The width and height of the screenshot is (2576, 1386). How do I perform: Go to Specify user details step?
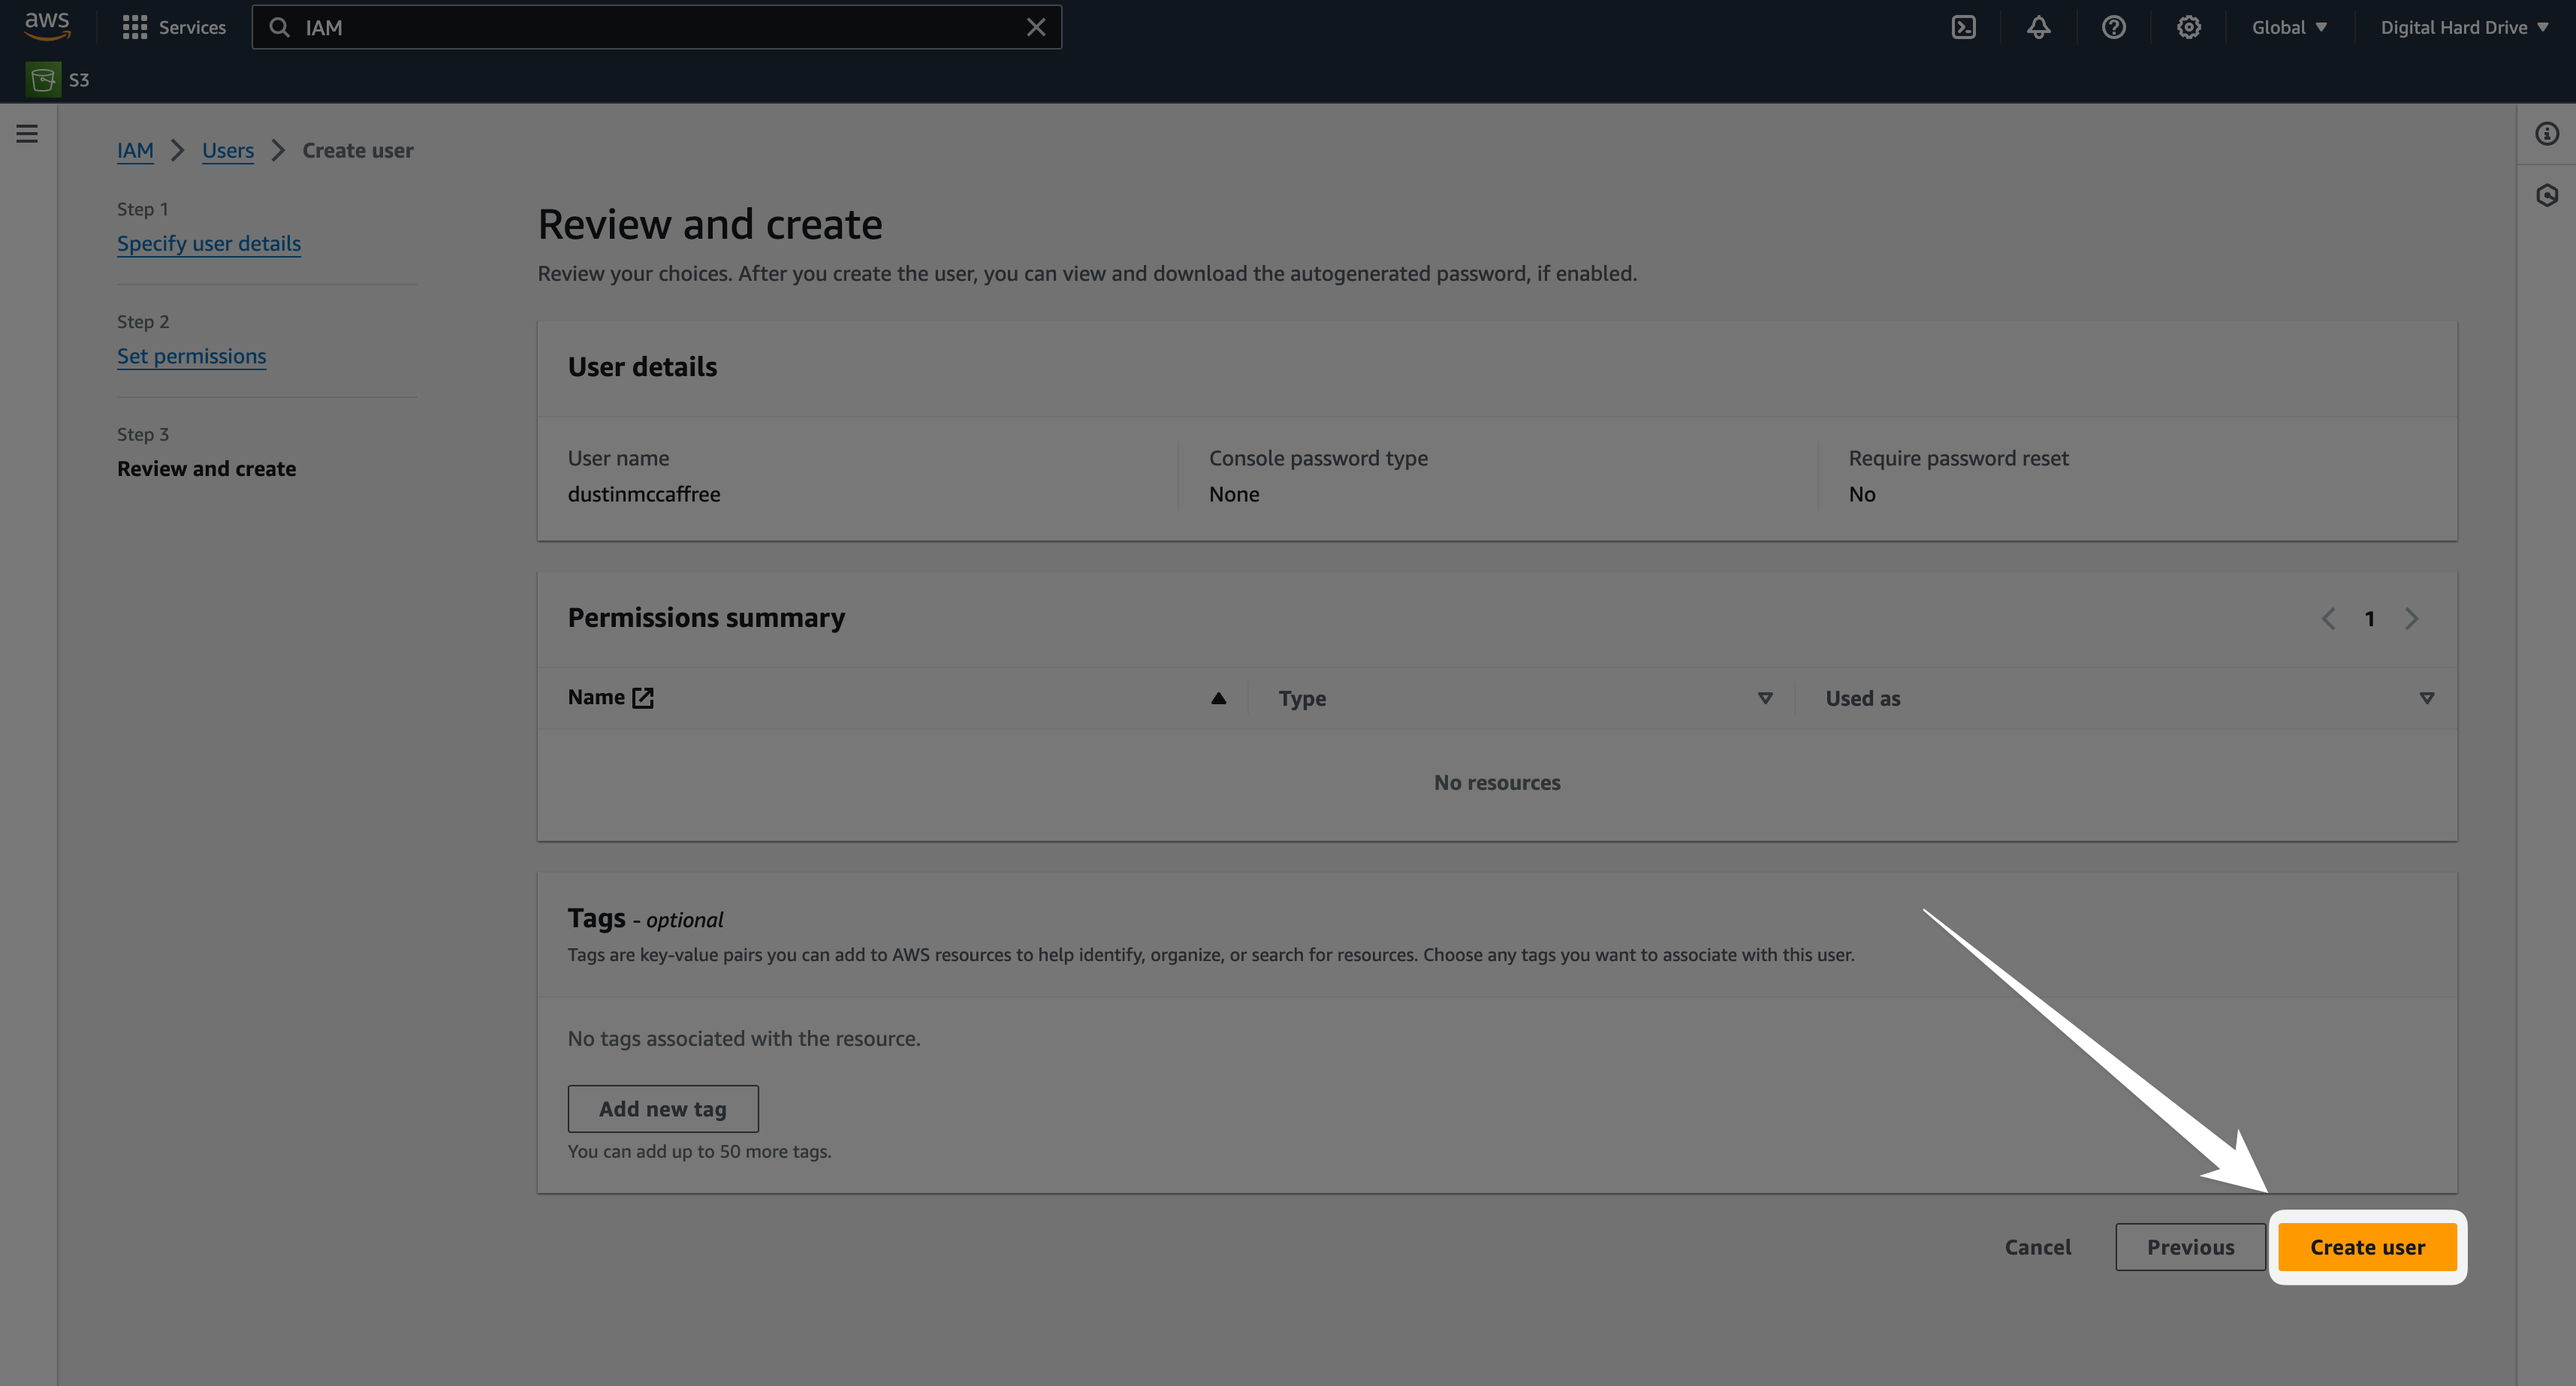tap(208, 243)
